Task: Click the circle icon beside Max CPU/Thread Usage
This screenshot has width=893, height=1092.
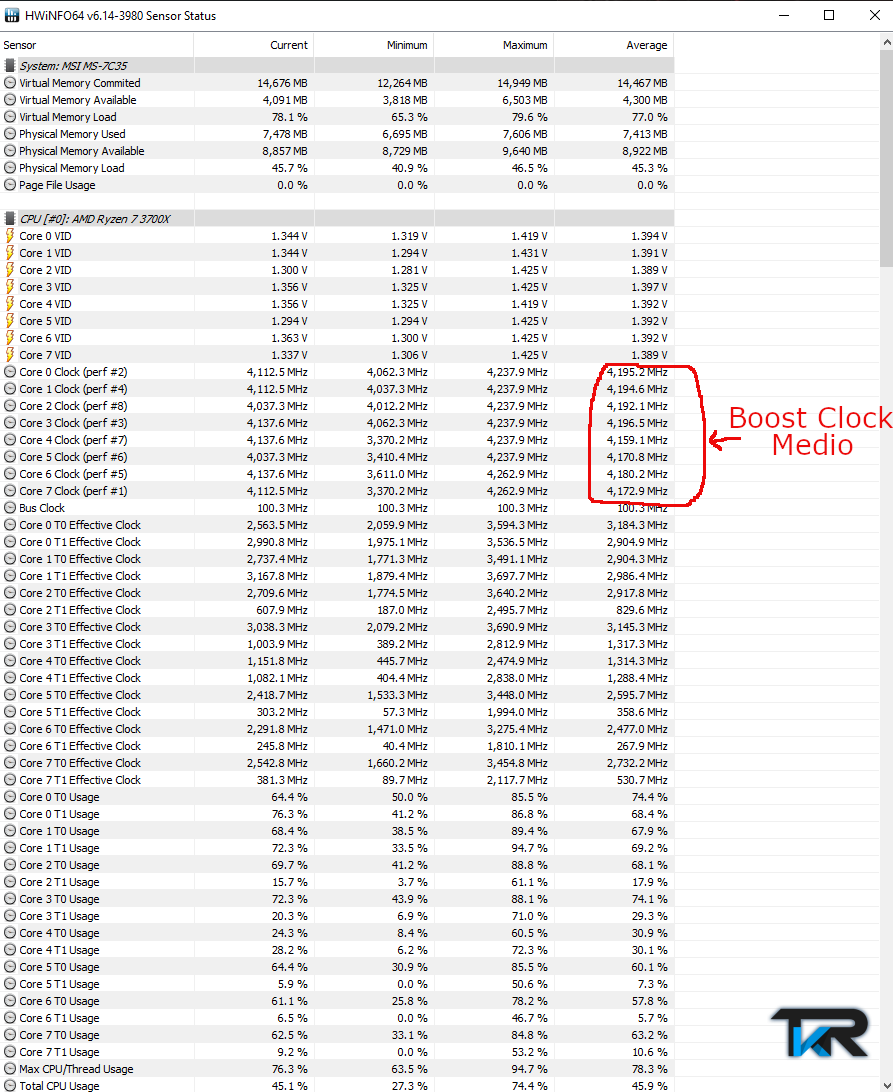Action: click(10, 1069)
